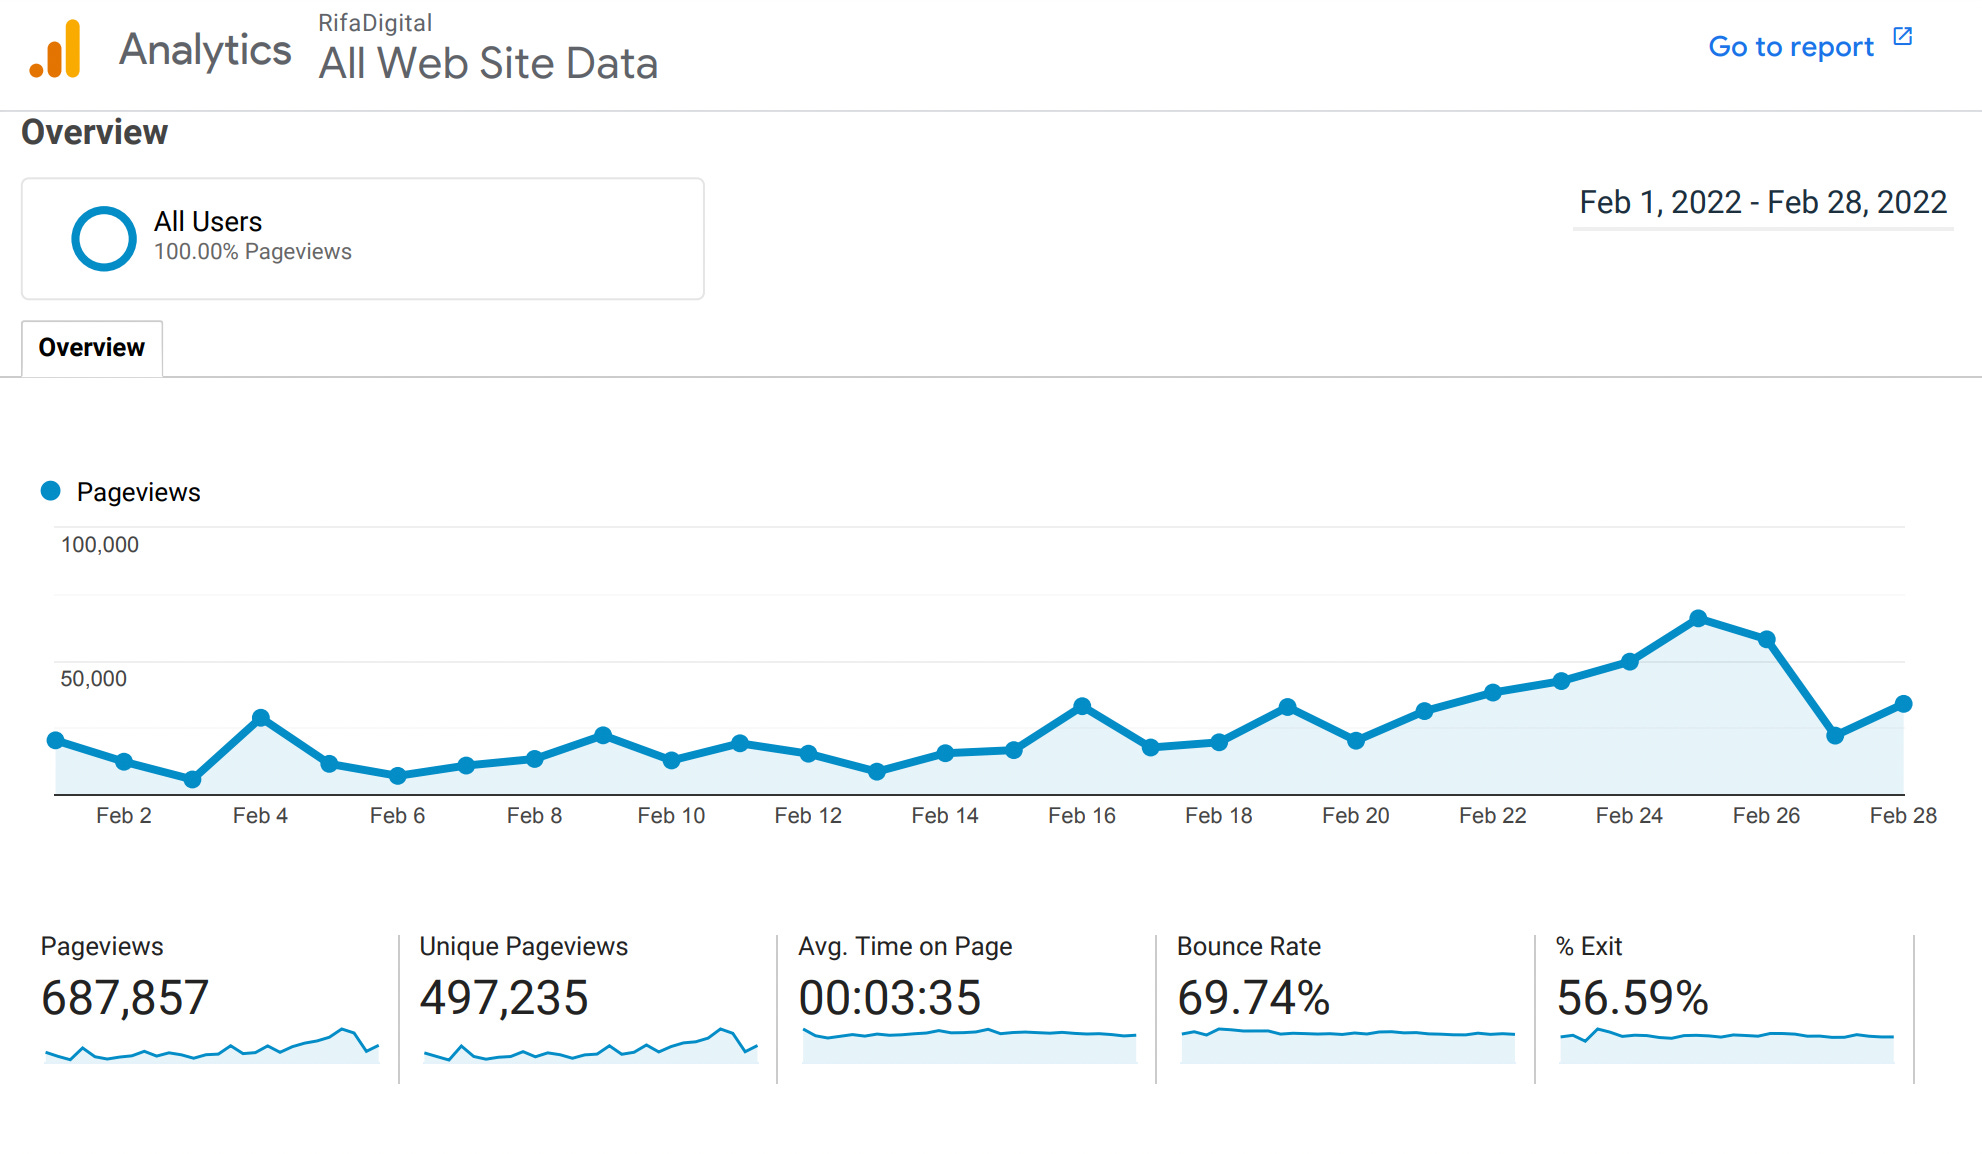1982x1154 pixels.
Task: Click the Feb 2 x-axis label
Action: pyautogui.click(x=124, y=816)
